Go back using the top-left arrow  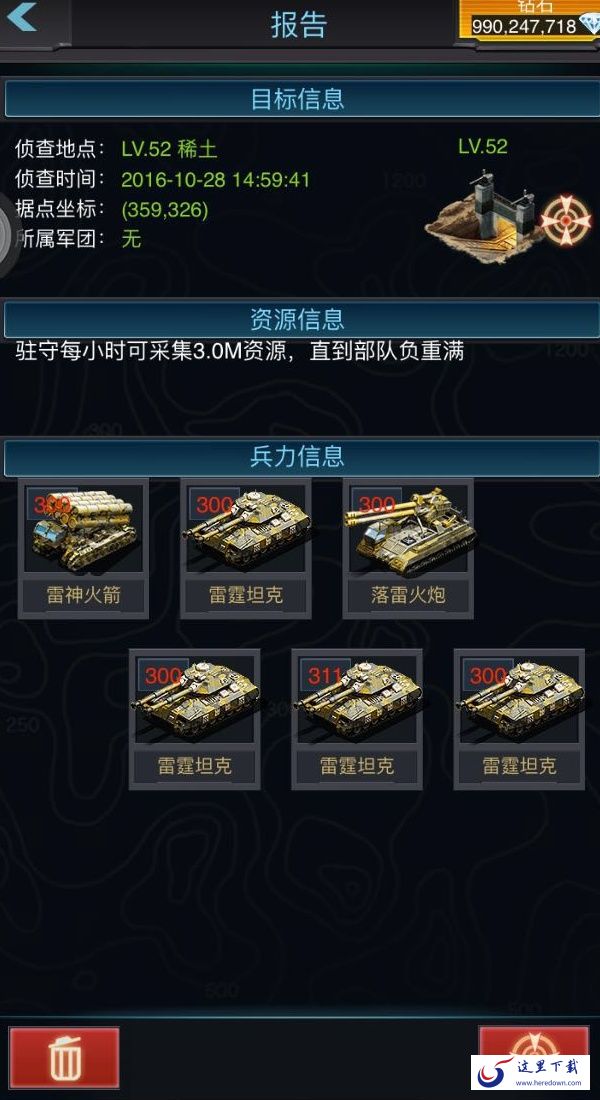(x=22, y=17)
